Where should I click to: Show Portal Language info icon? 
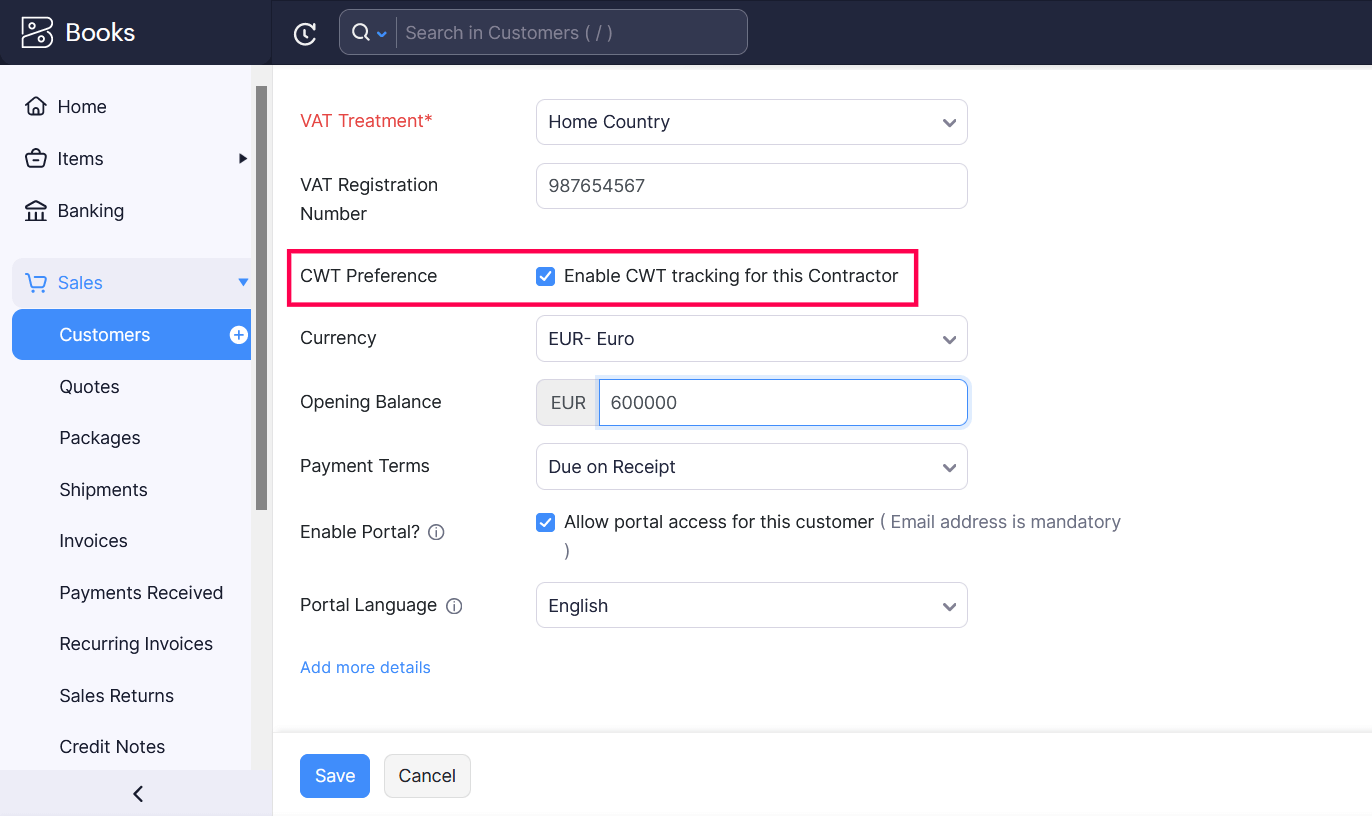click(454, 606)
